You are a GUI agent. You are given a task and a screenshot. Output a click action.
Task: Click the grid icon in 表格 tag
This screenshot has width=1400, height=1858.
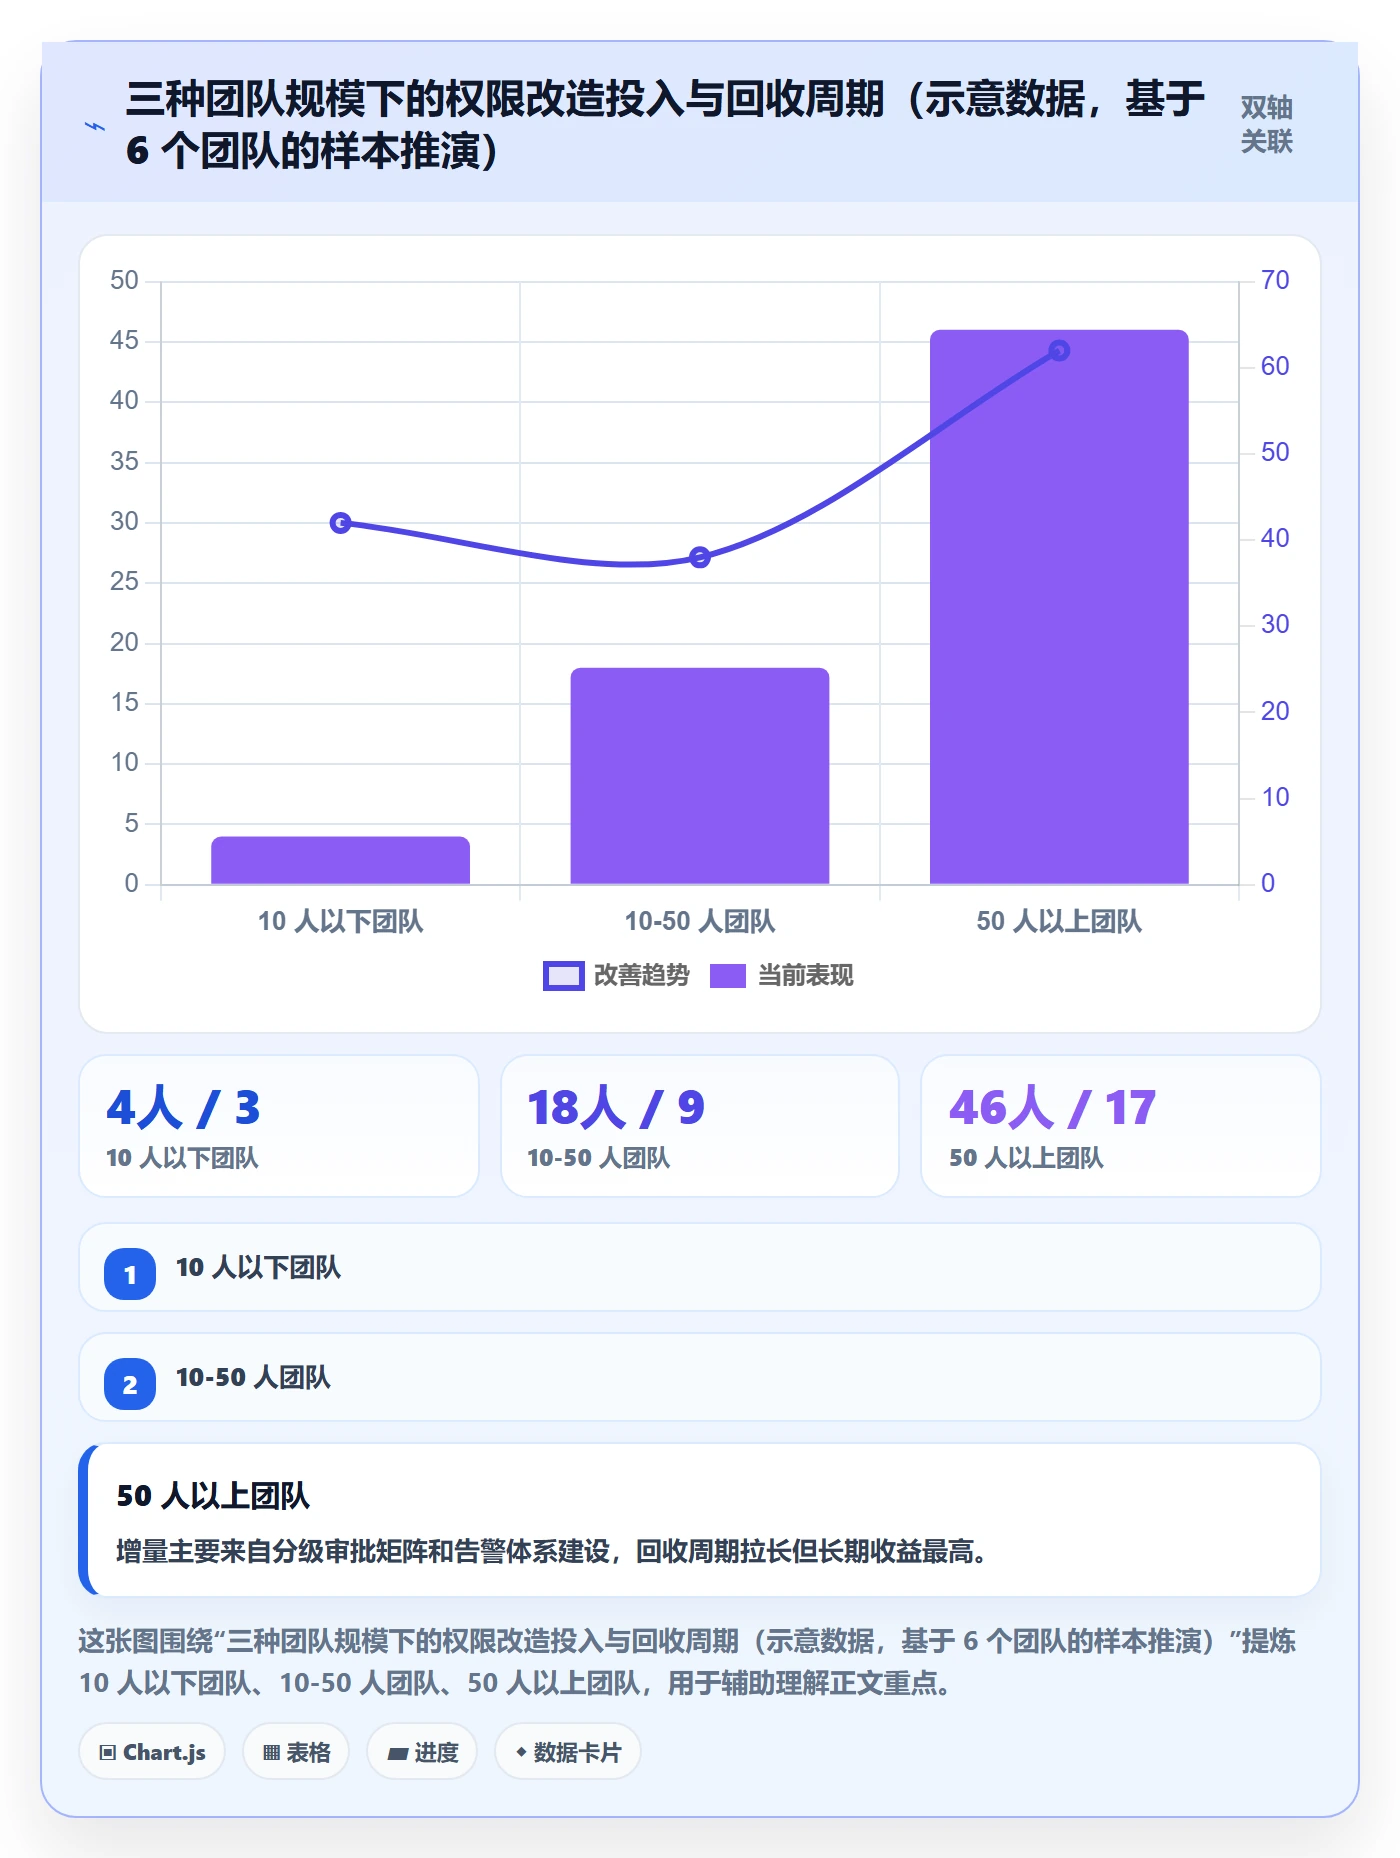pos(271,1752)
